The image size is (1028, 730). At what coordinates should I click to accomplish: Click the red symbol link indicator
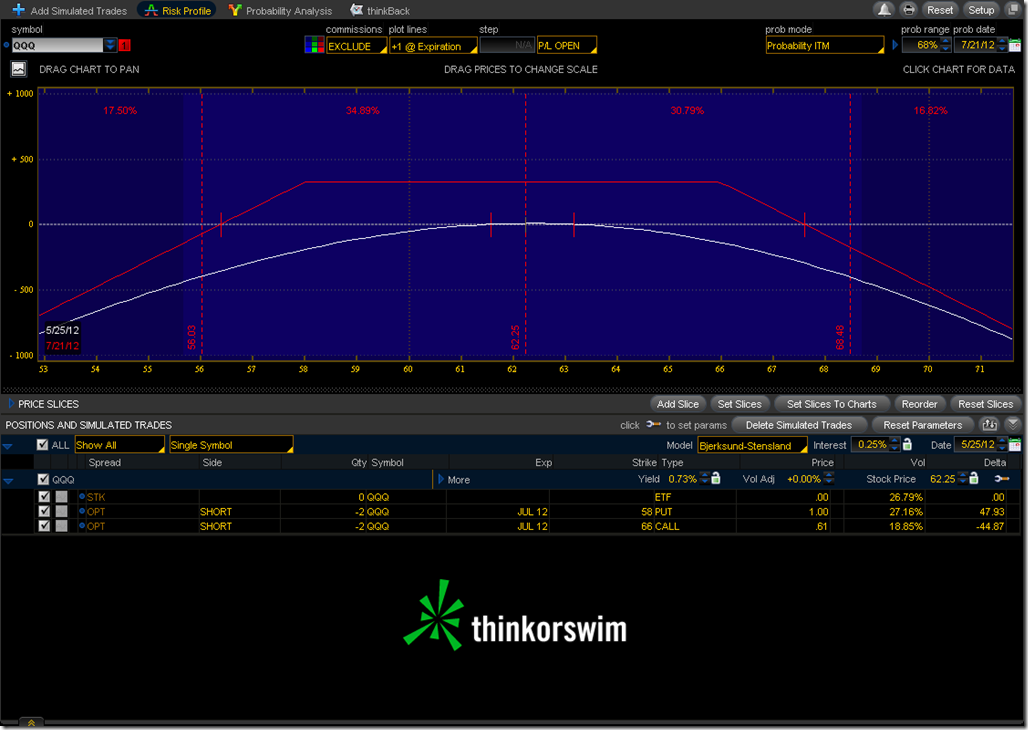tap(125, 45)
